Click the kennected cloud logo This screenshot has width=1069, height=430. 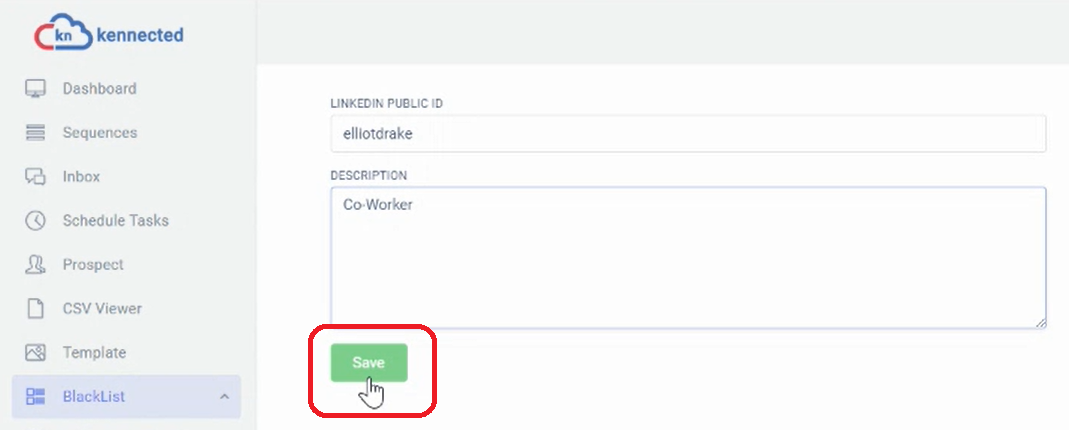(x=108, y=33)
